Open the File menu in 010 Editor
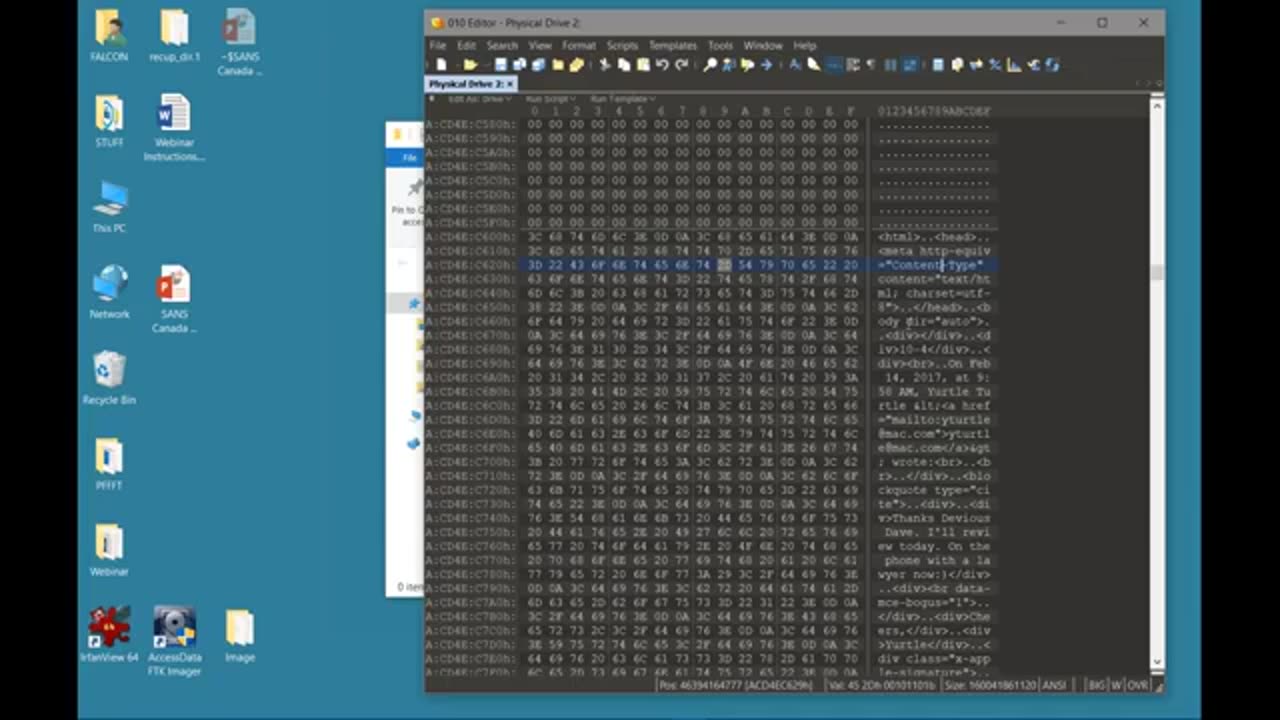 [x=438, y=45]
